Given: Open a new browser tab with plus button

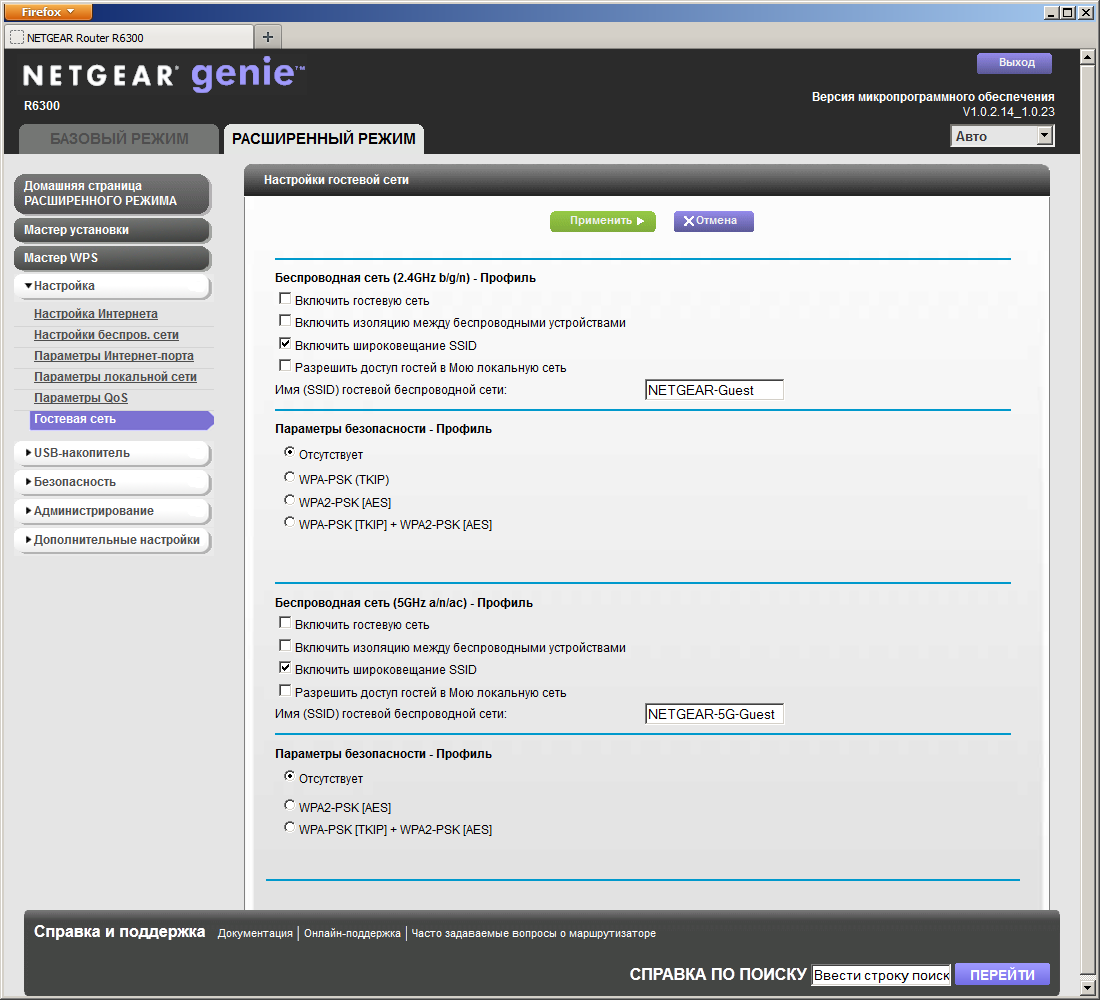Looking at the screenshot, I should (267, 36).
